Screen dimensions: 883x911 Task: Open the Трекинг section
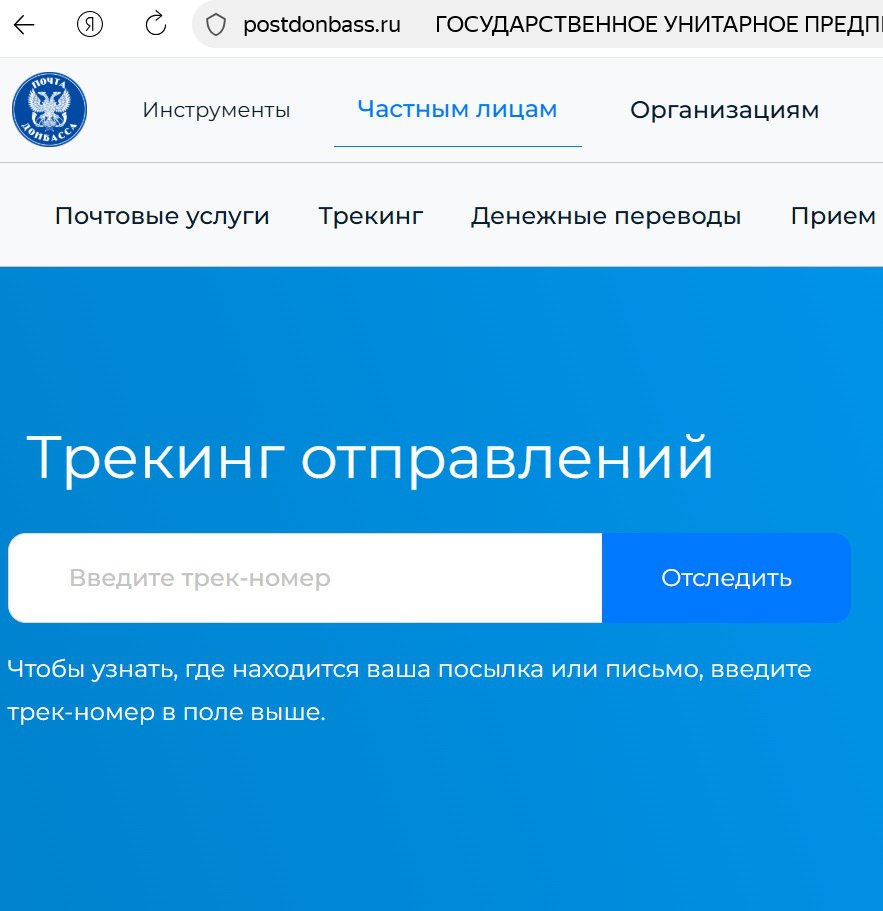(370, 215)
